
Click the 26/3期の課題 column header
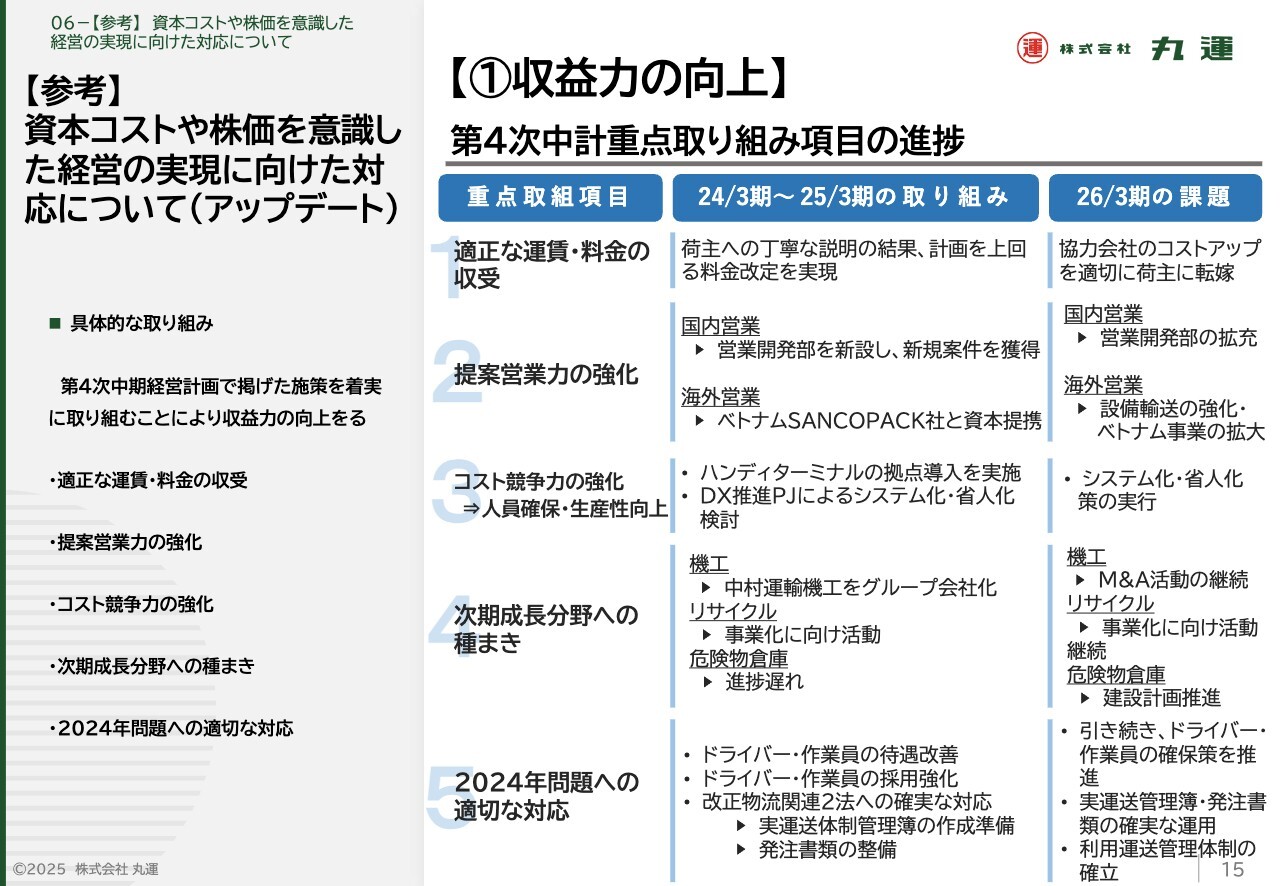1155,198
